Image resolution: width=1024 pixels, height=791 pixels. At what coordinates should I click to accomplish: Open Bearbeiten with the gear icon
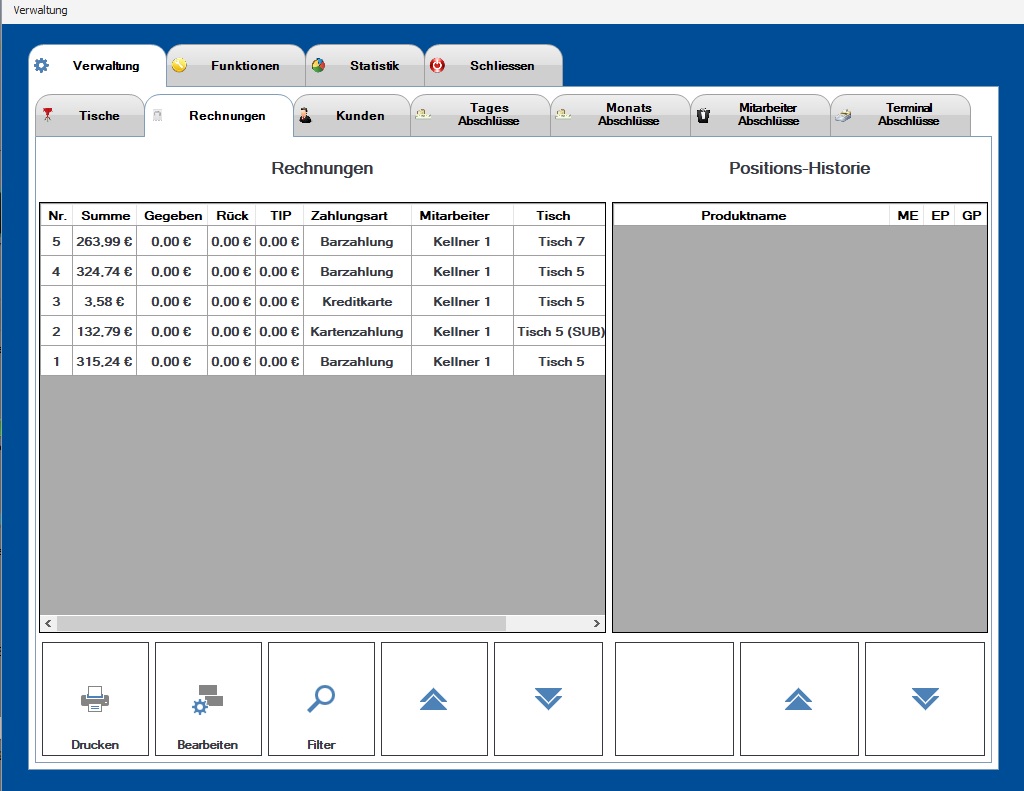208,699
